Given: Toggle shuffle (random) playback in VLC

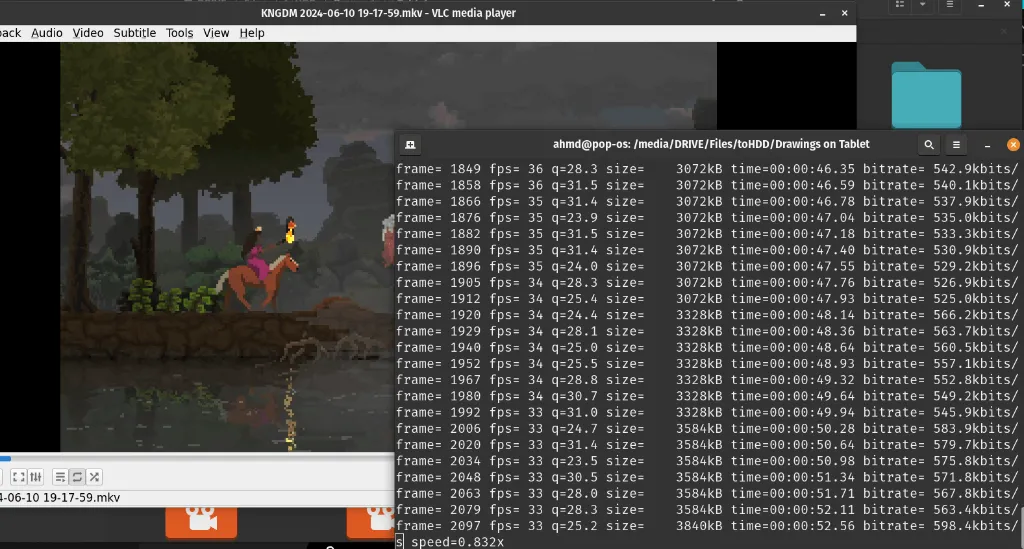Looking at the screenshot, I should point(94,477).
